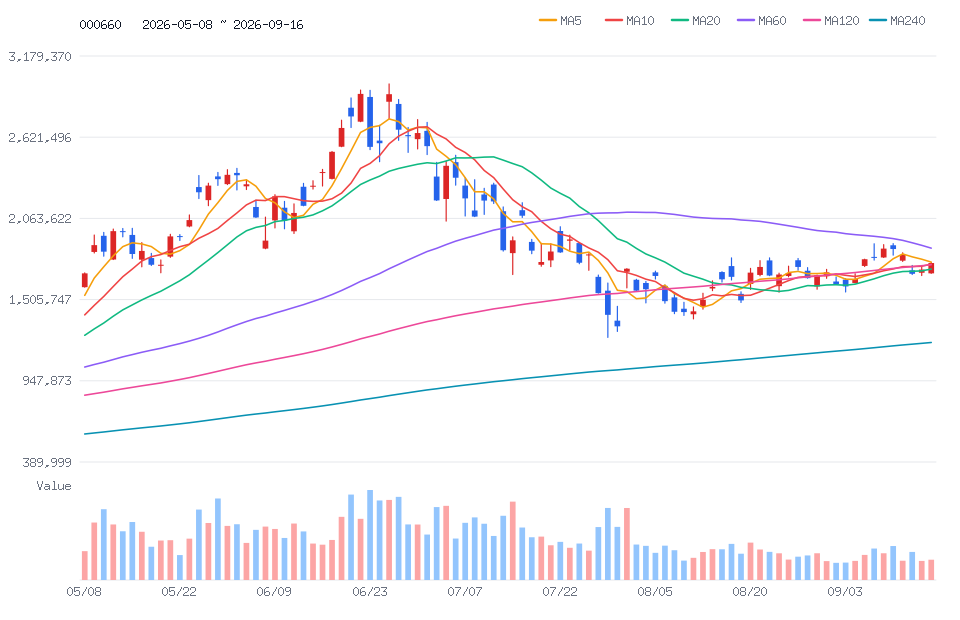
Task: Click the 1,505,747 price axis label
Action: [40, 299]
